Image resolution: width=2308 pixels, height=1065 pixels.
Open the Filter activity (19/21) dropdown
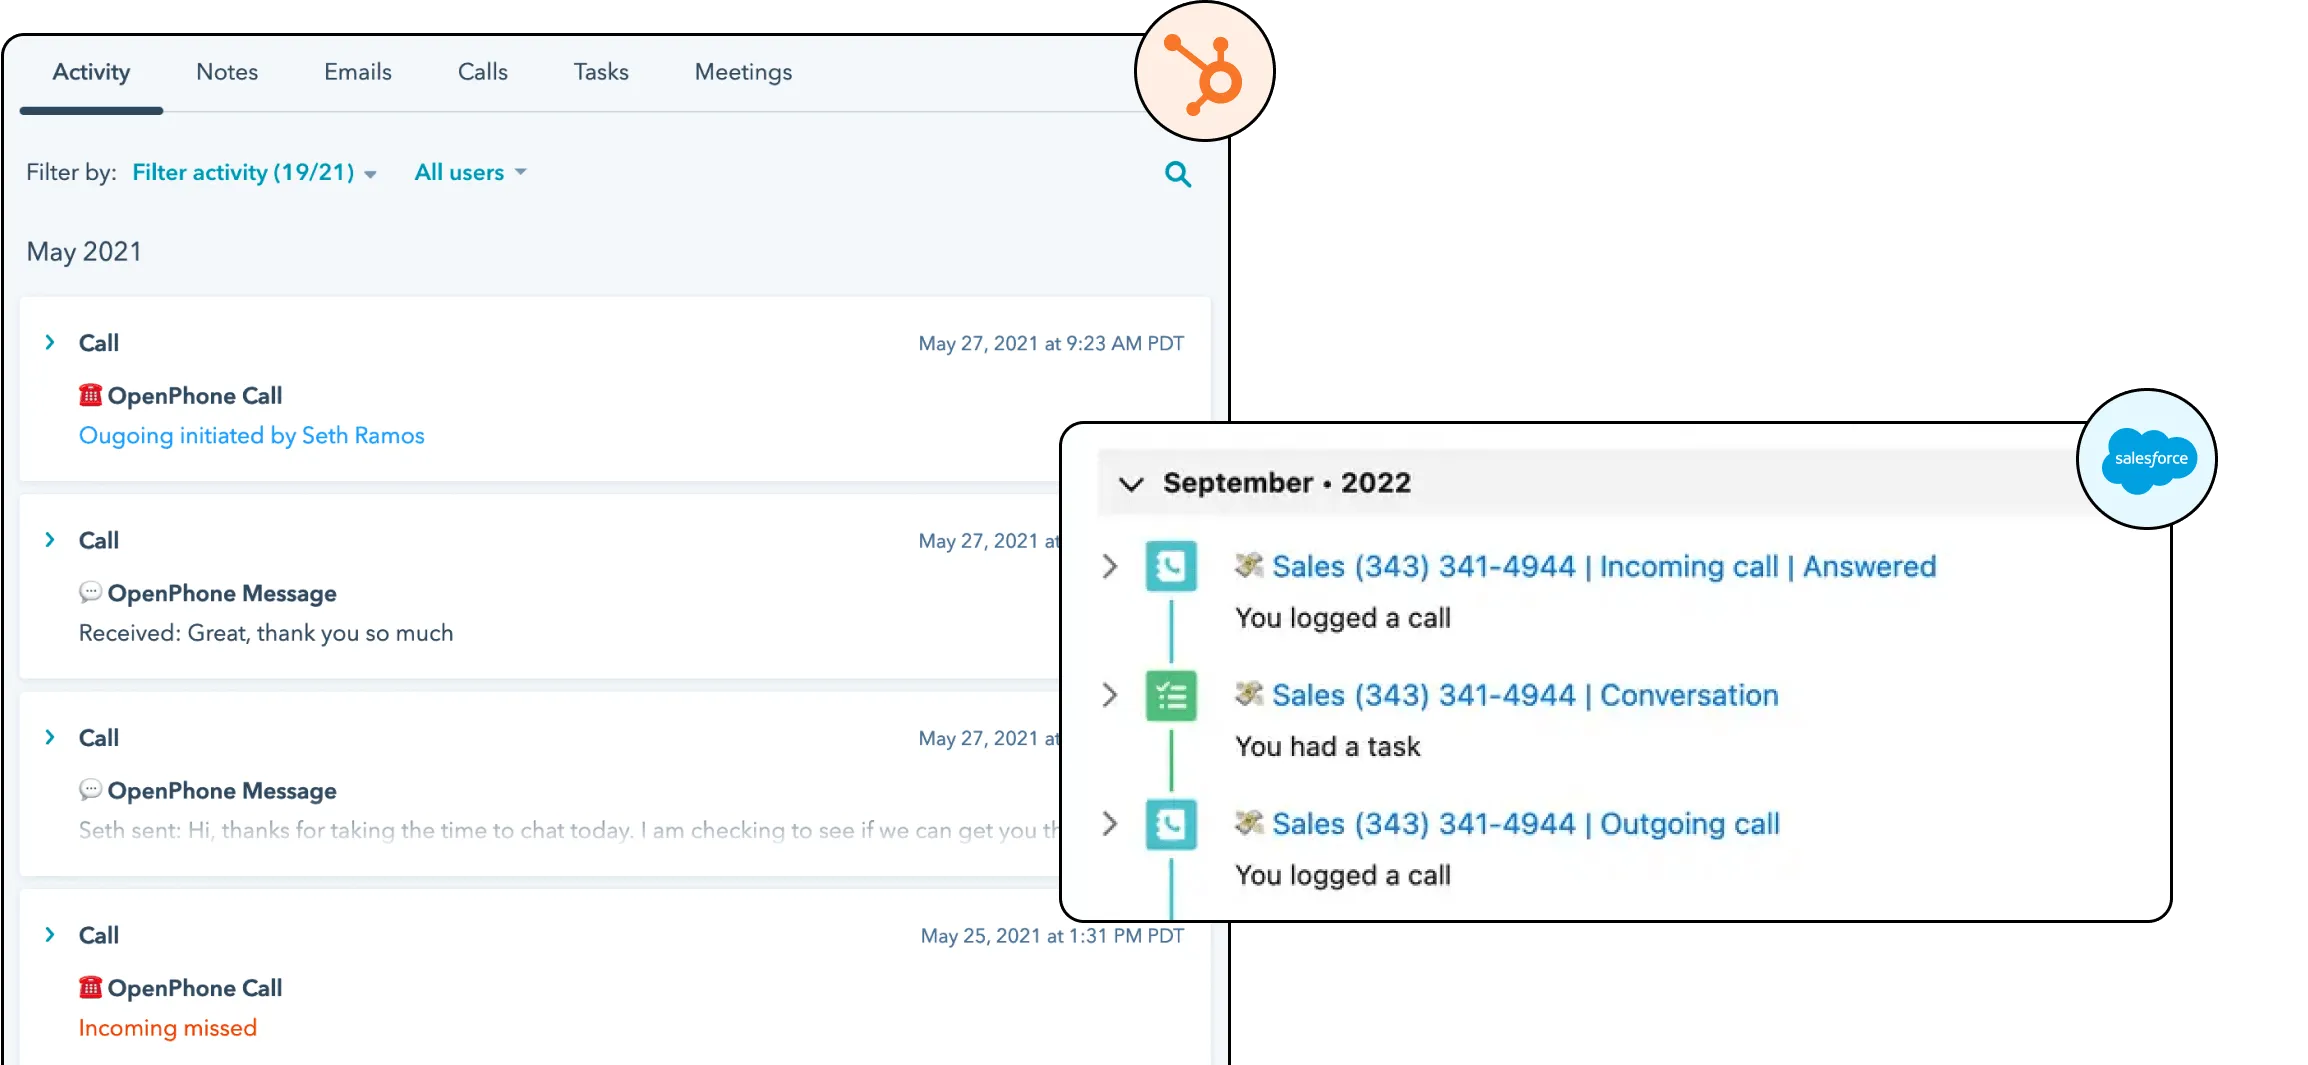pos(254,172)
